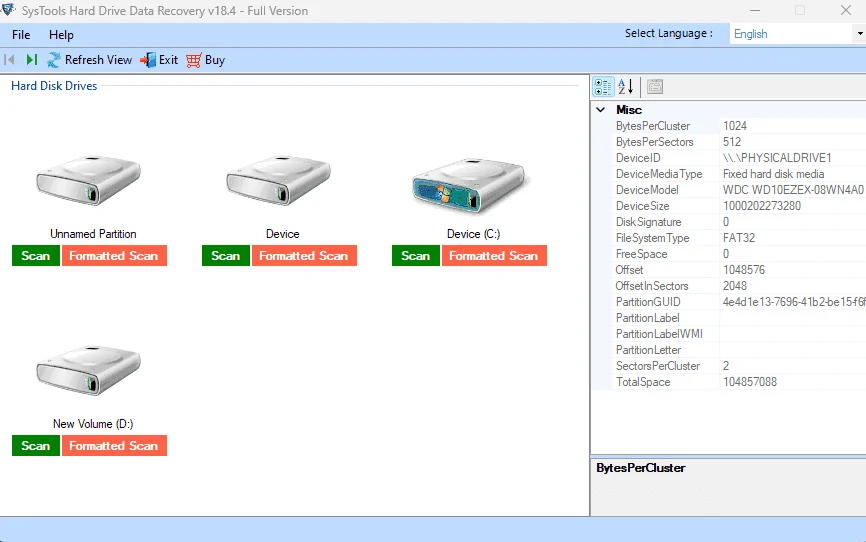Open the File menu
The width and height of the screenshot is (866, 542).
[x=21, y=35]
